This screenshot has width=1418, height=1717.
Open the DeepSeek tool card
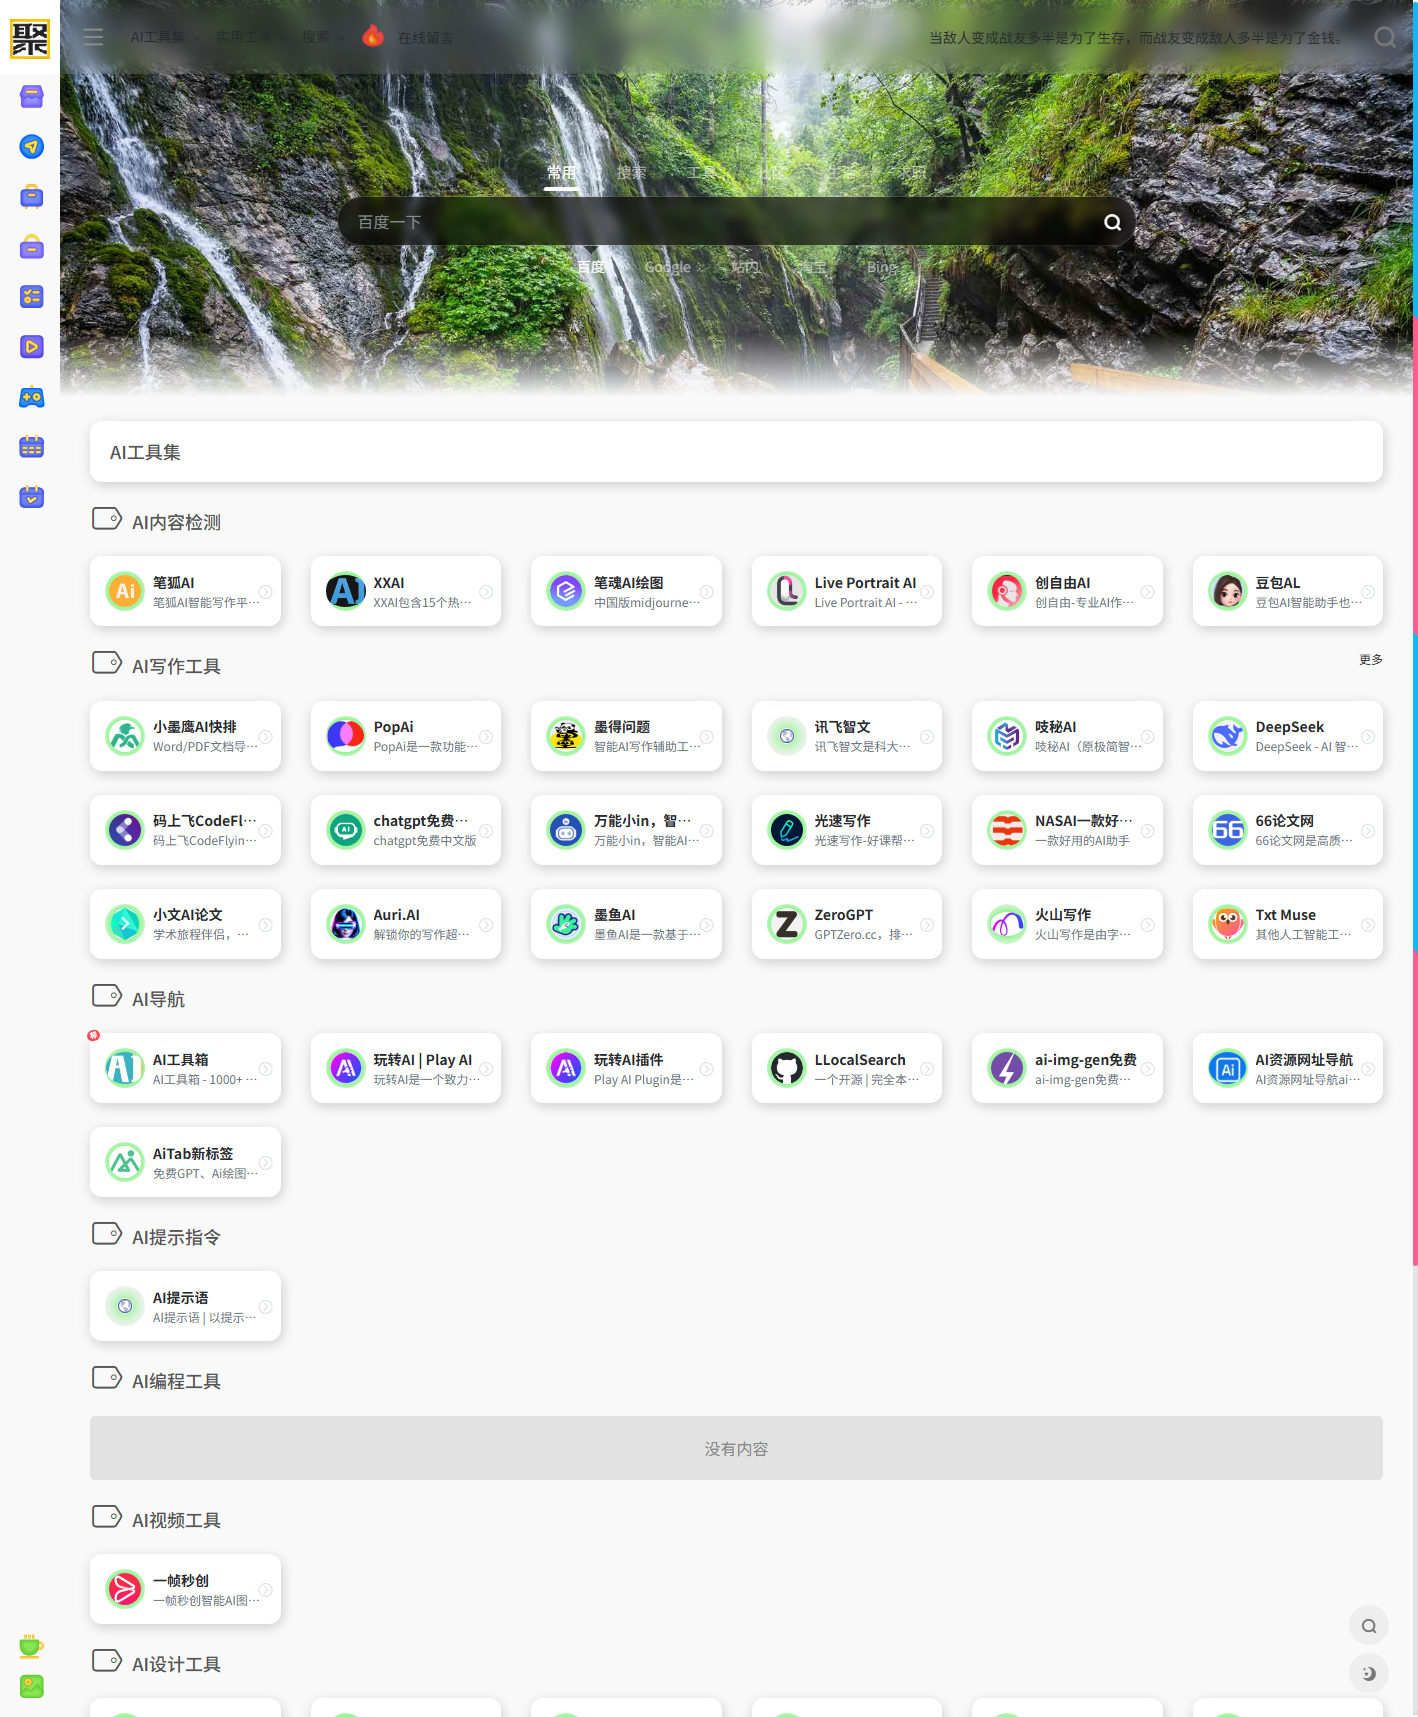coord(1287,736)
